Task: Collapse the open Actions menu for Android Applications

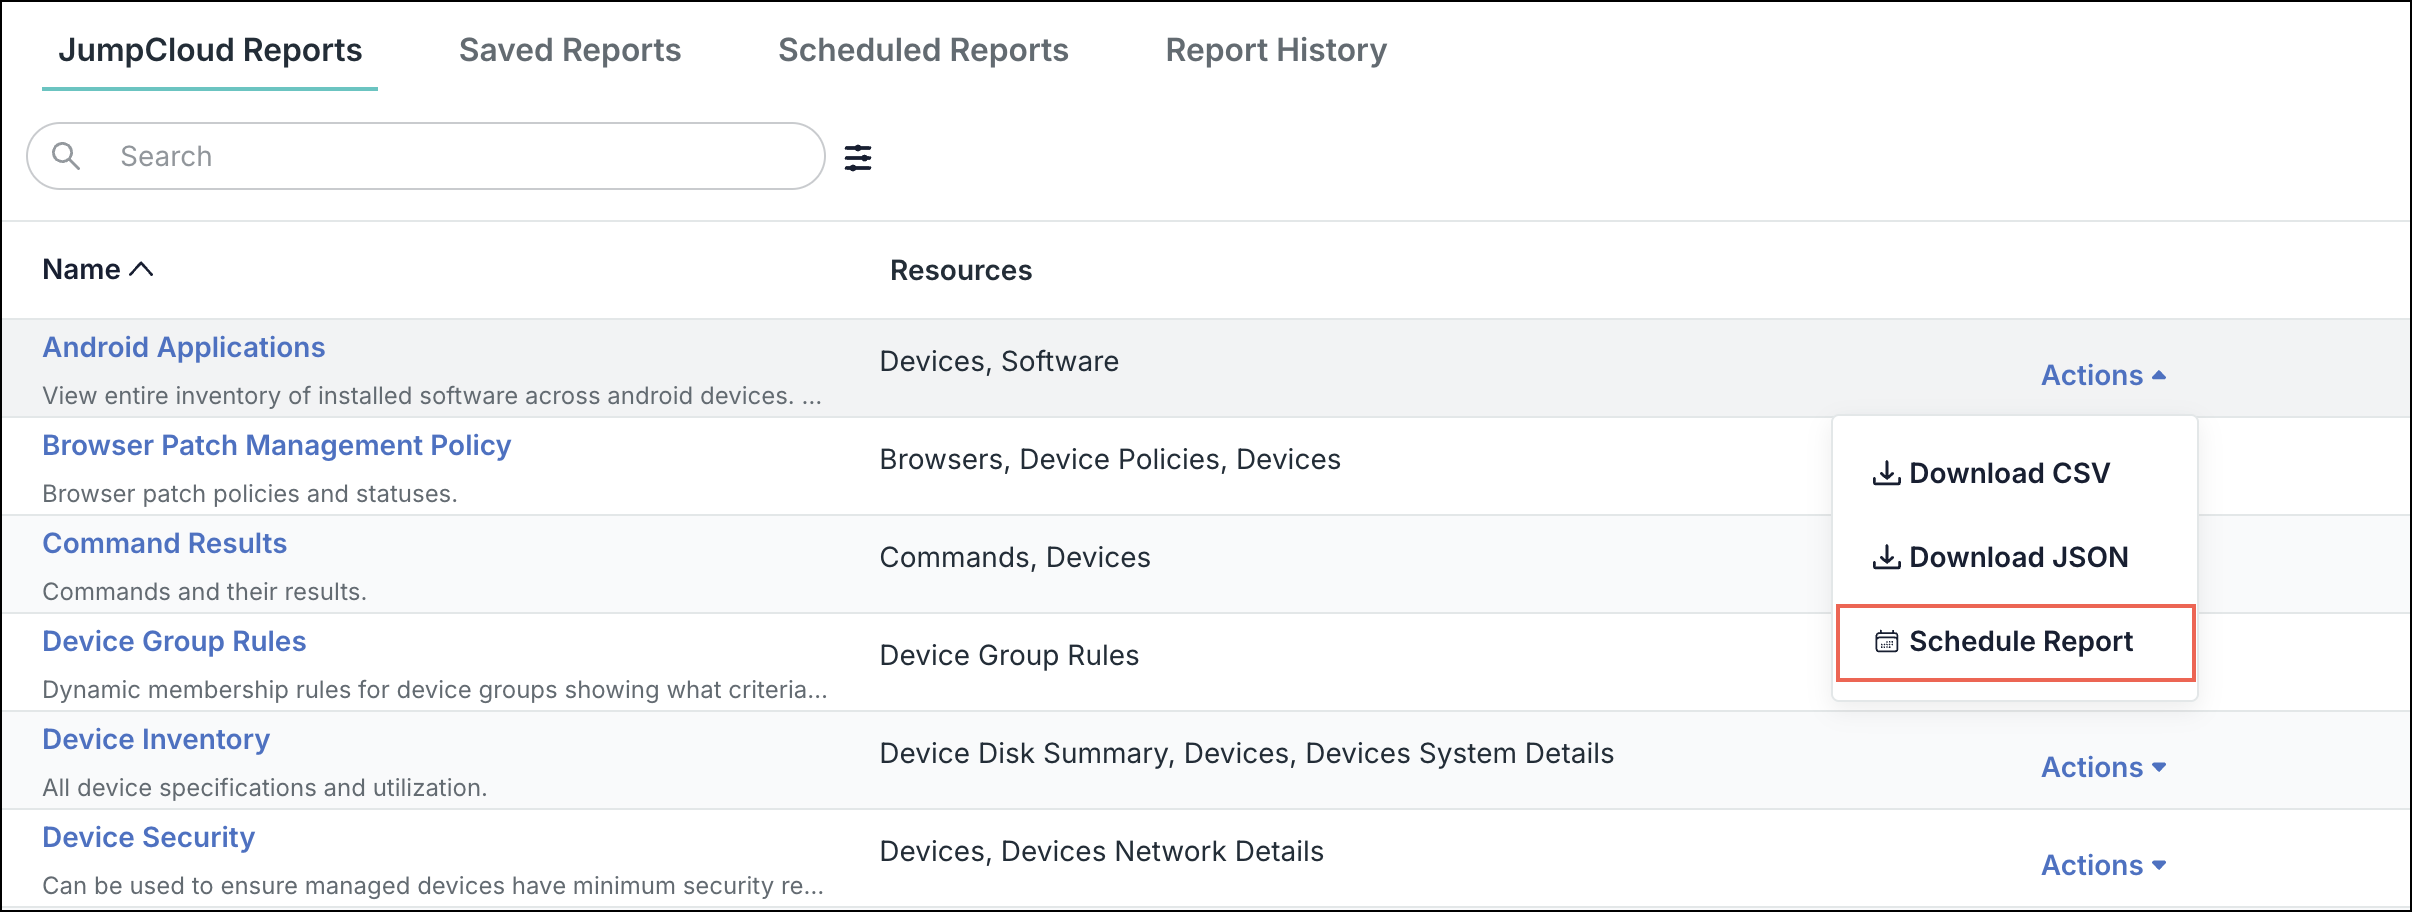Action: point(2104,374)
